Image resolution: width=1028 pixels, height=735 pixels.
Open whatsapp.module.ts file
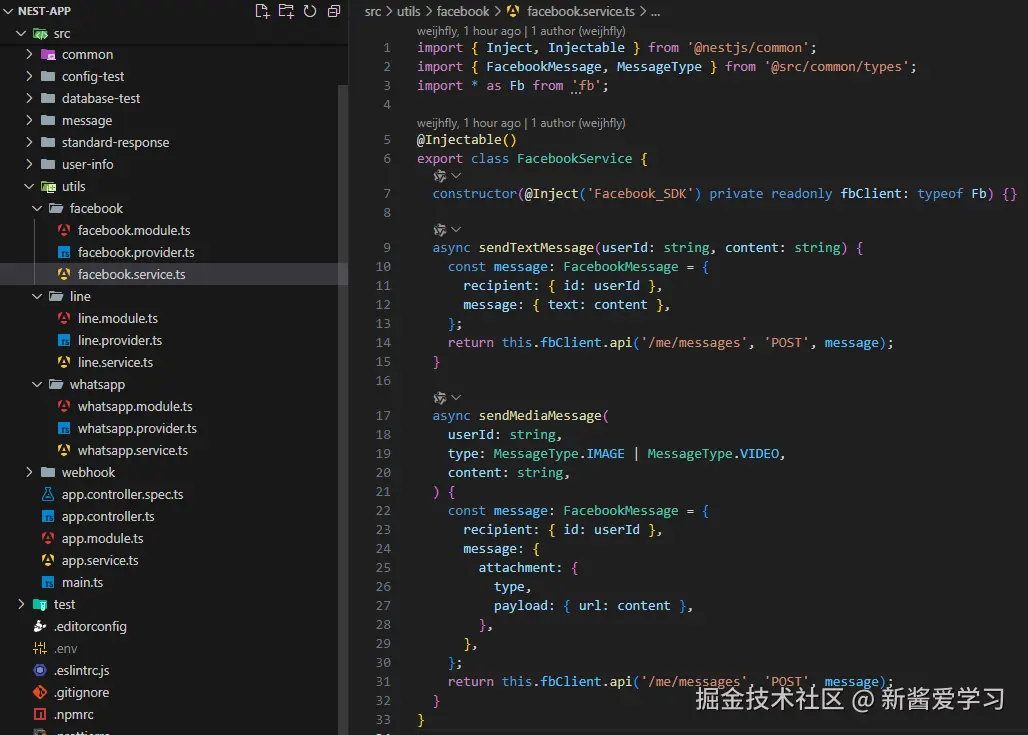coord(135,407)
